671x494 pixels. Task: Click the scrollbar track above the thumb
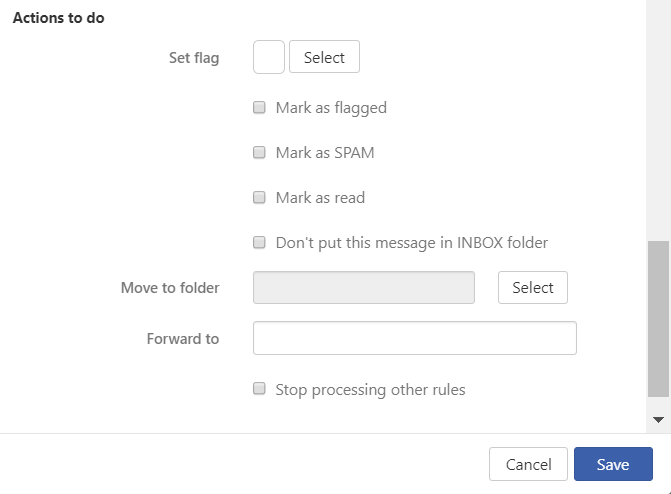click(x=658, y=120)
